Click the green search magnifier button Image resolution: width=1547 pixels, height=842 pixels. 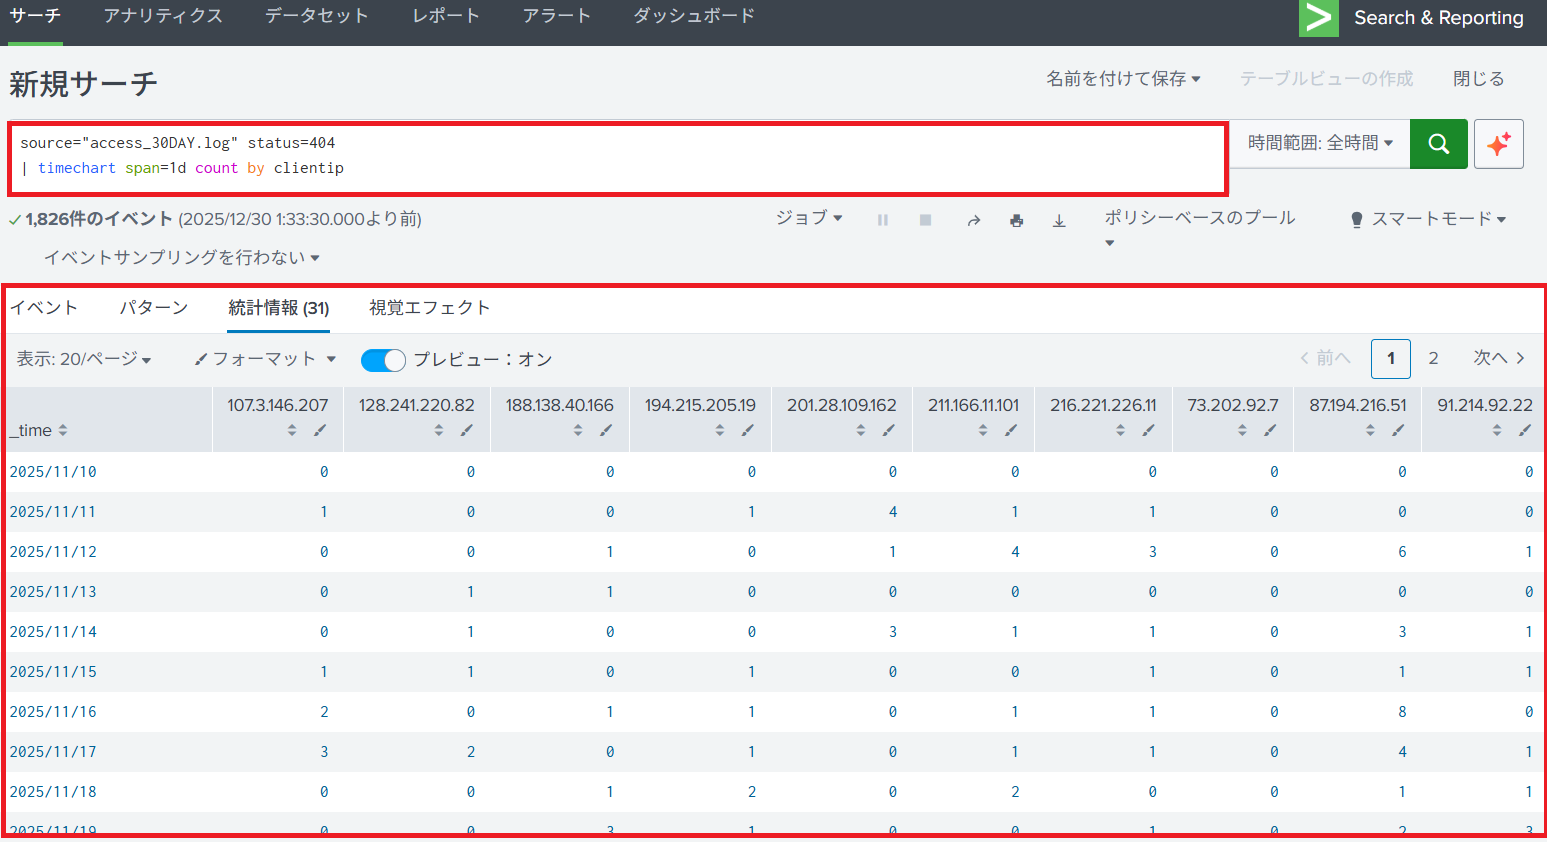[x=1438, y=144]
